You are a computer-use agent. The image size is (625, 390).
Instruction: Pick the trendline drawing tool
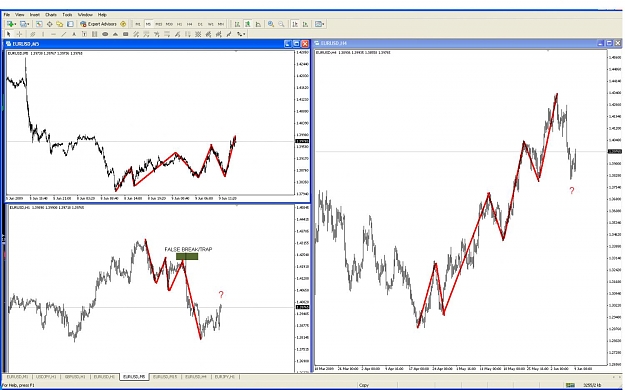[64, 34]
